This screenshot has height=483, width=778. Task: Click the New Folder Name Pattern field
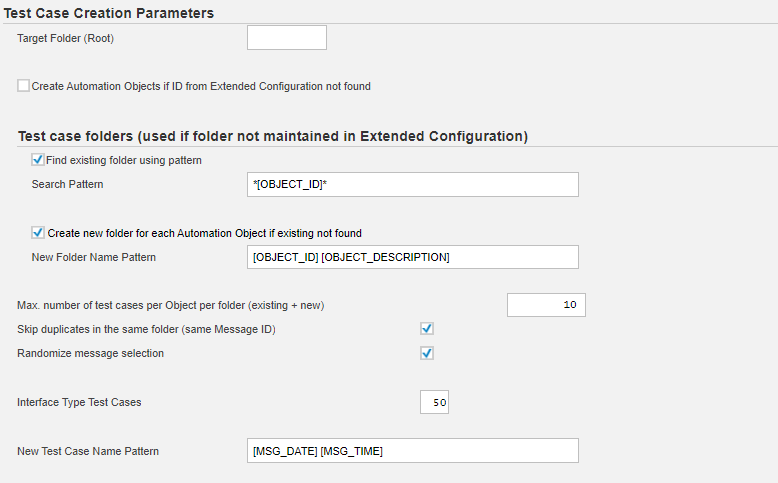coord(412,257)
